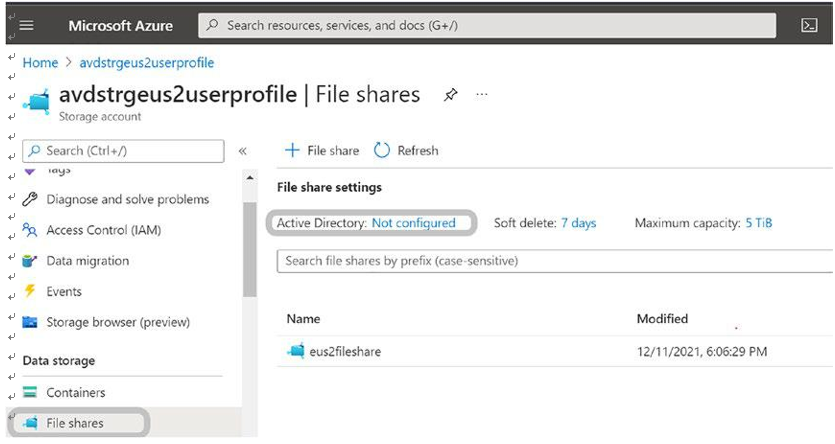Sort file shares by the Modified column
This screenshot has height=444, width=835.
(662, 319)
